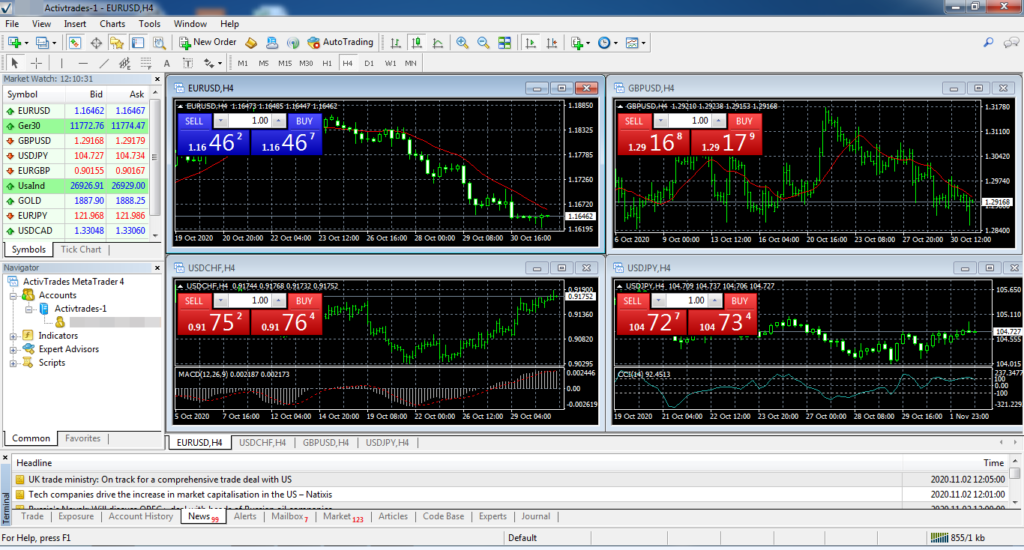Screen dimensions: 1024x550
Task: Zoom in on the chart with the magnifier icon
Action: [463, 43]
